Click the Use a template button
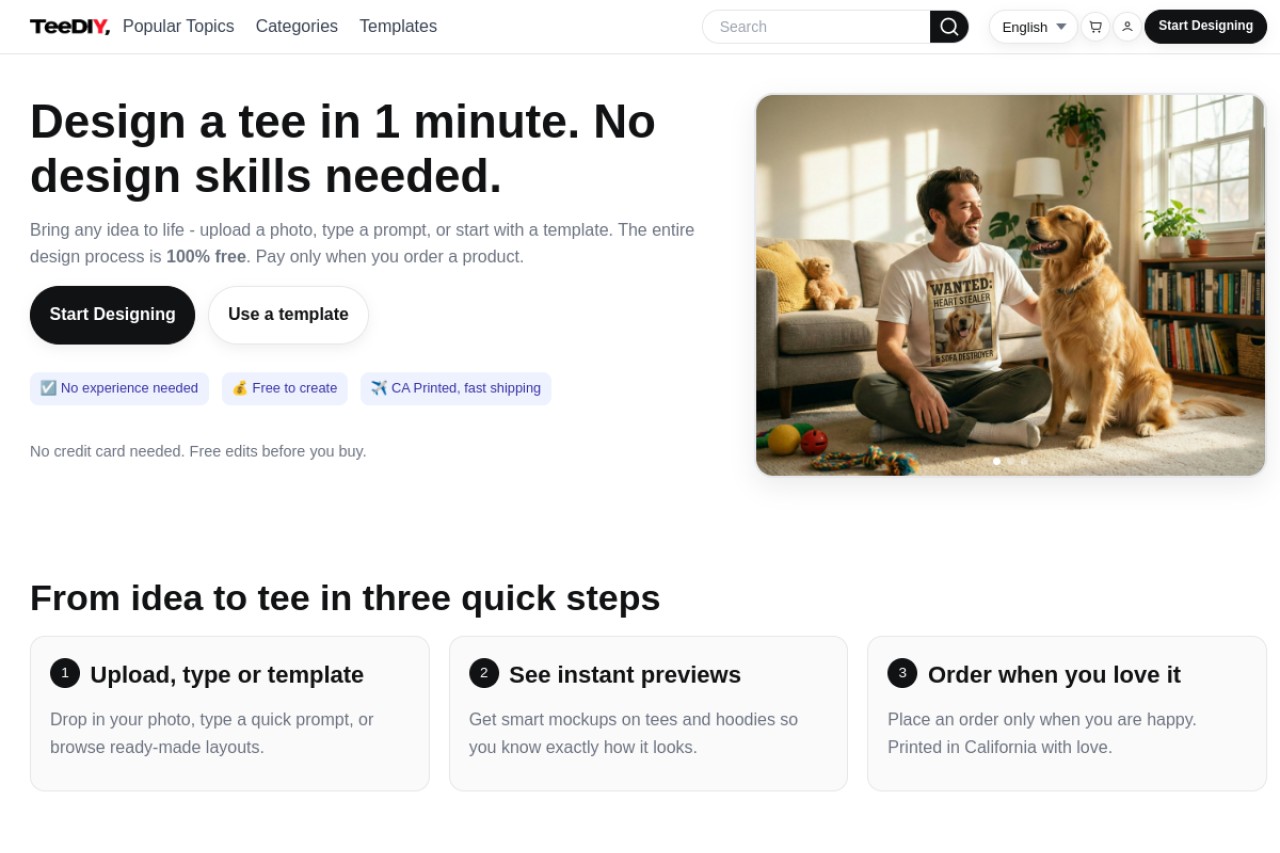 pos(288,315)
